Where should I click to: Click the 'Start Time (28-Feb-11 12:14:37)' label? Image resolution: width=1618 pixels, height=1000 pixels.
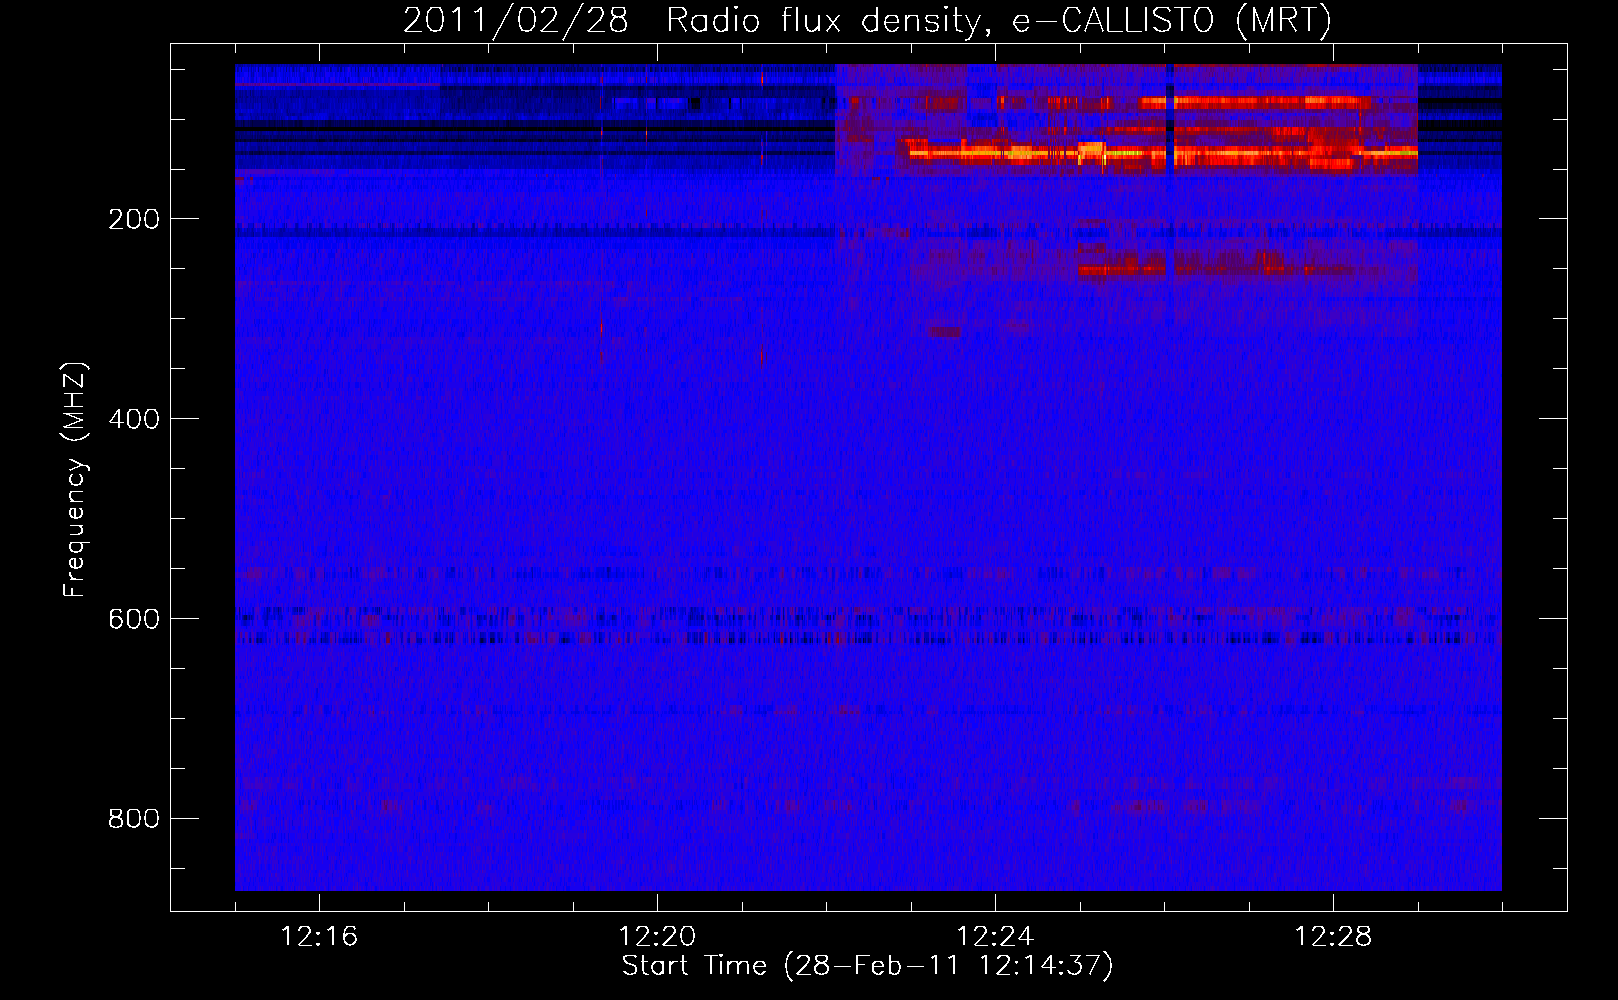point(867,966)
